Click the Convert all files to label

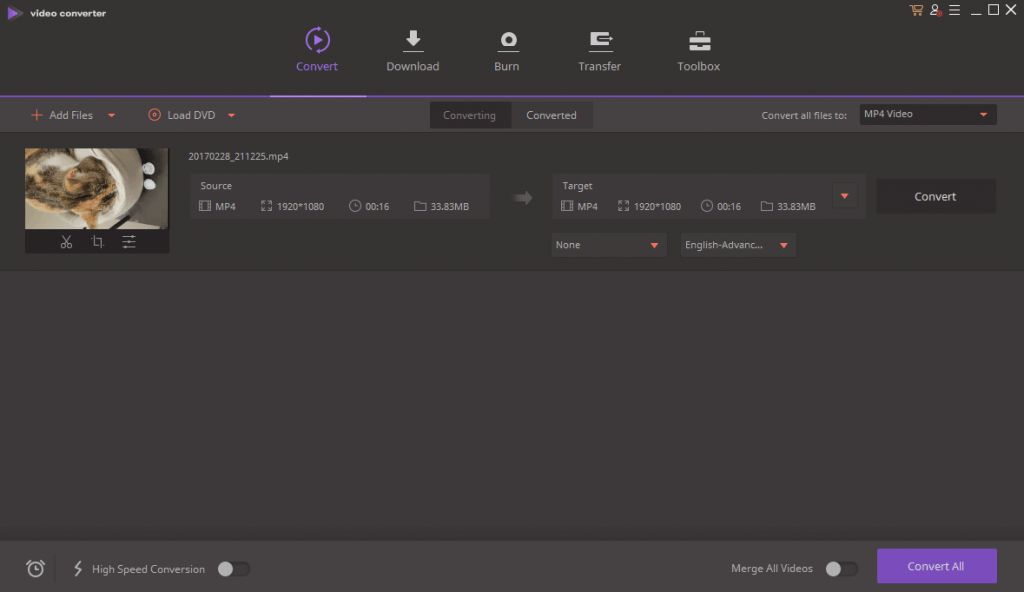804,116
